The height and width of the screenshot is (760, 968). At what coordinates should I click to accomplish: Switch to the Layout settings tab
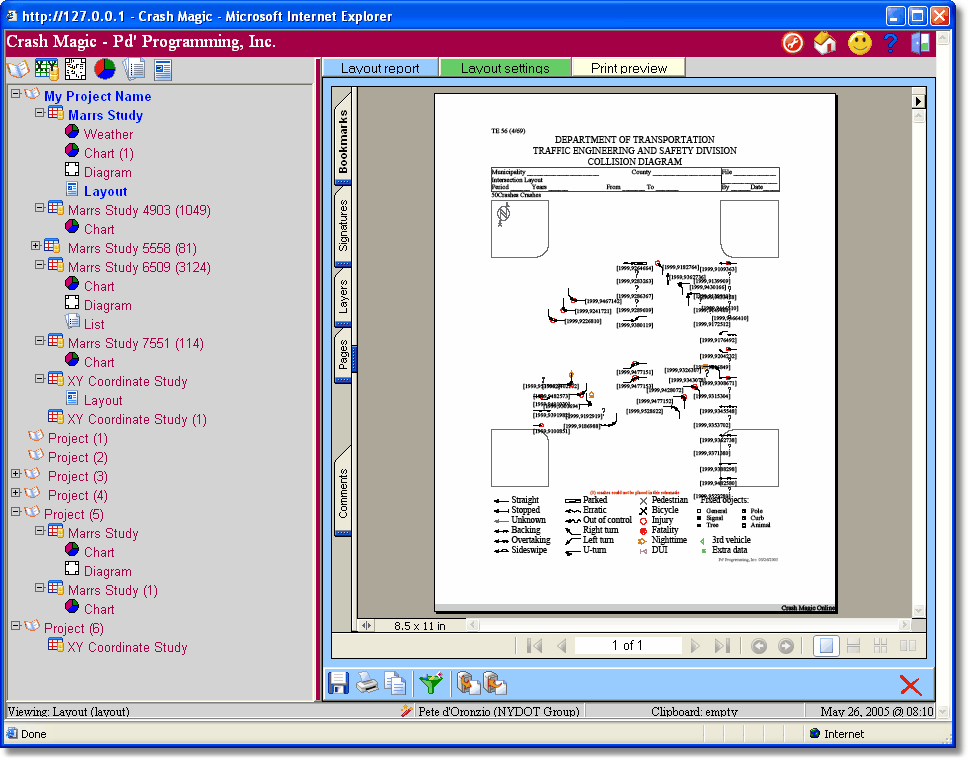(x=505, y=68)
